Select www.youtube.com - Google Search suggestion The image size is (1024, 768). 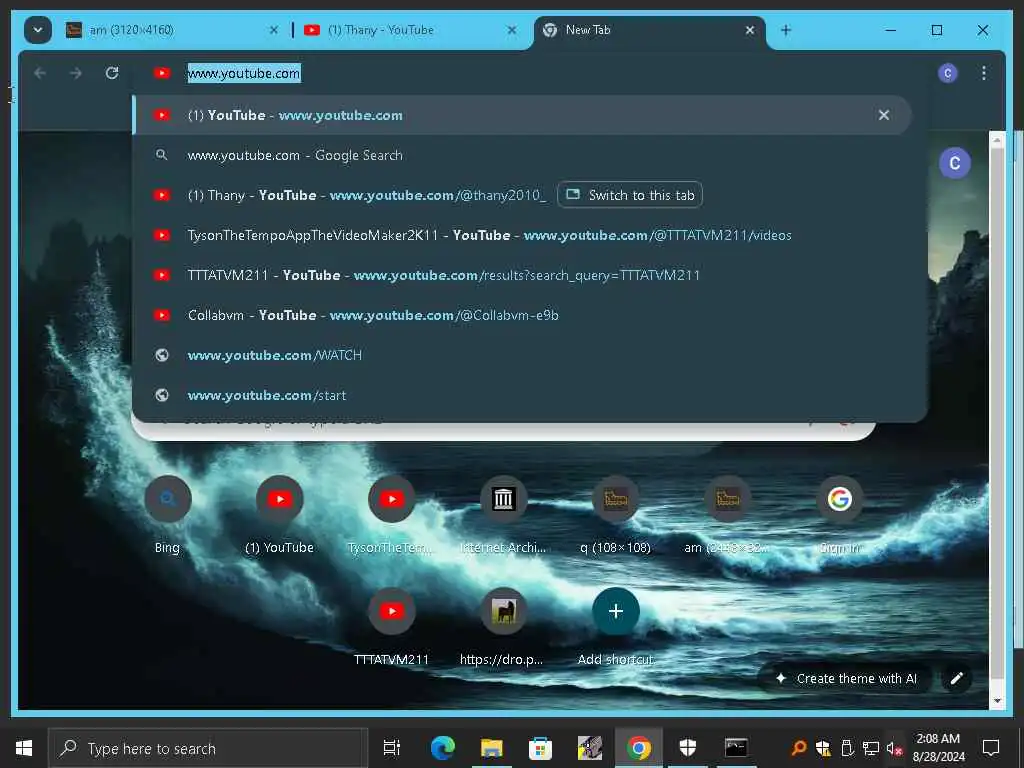tap(522, 155)
